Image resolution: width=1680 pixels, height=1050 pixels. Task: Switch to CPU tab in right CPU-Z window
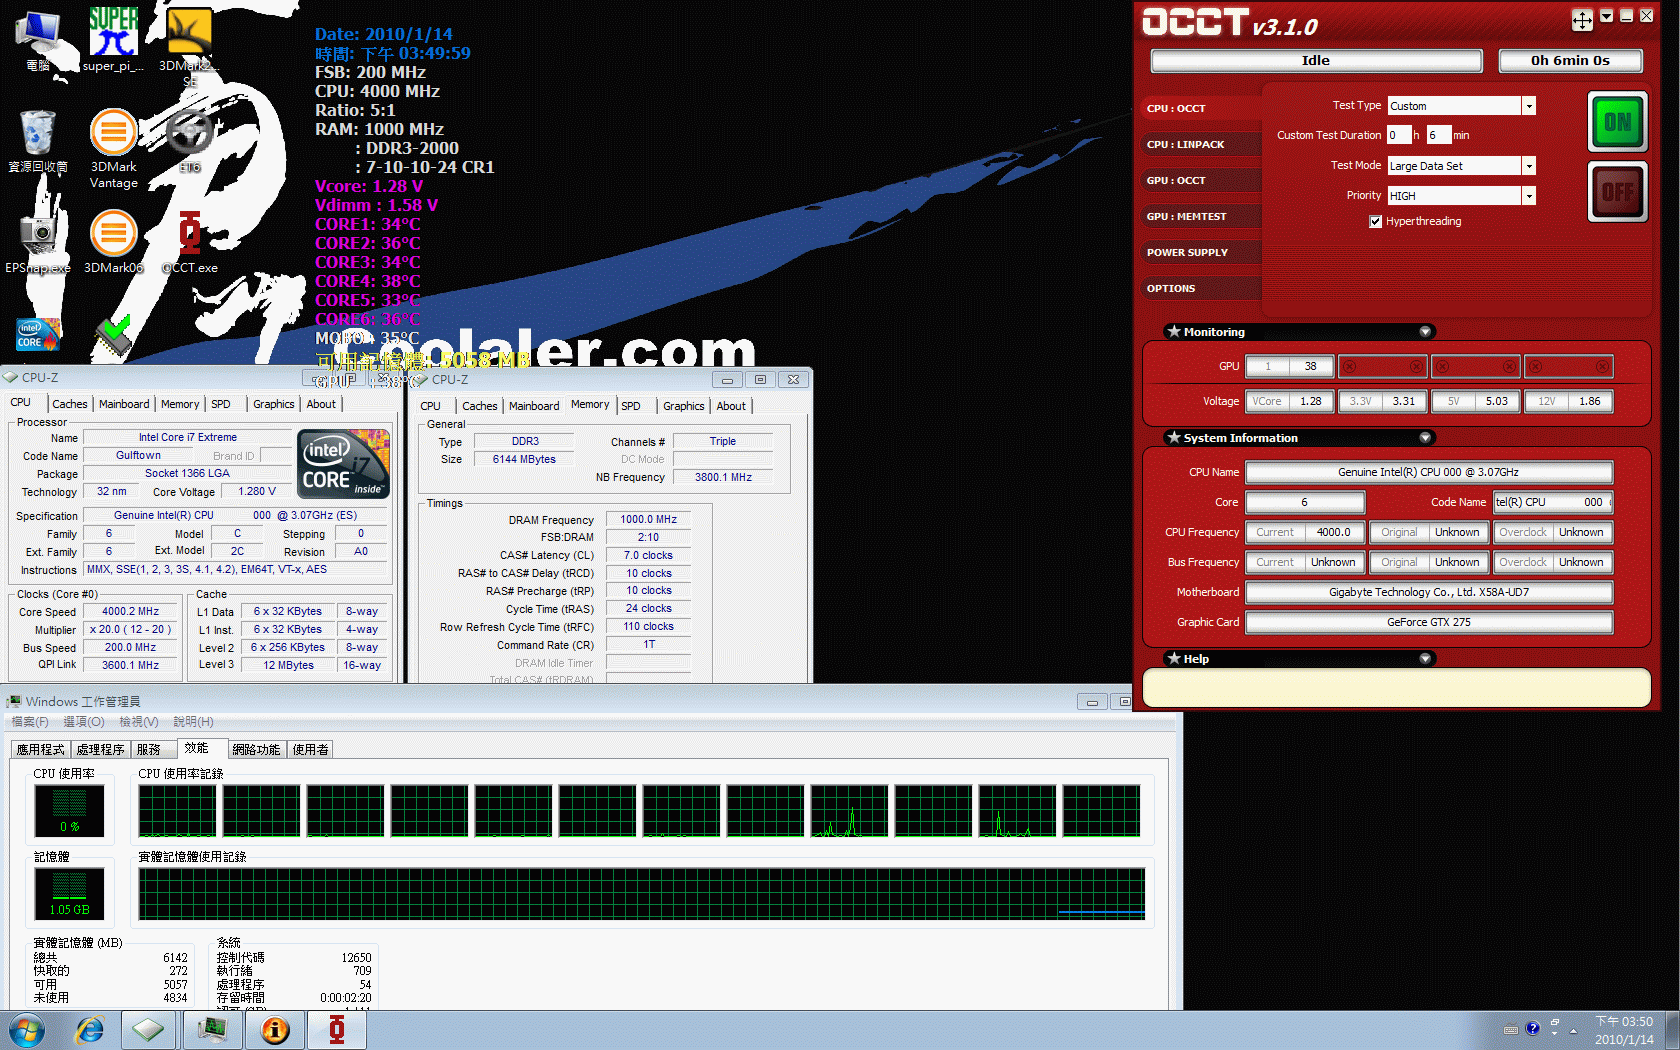(431, 406)
